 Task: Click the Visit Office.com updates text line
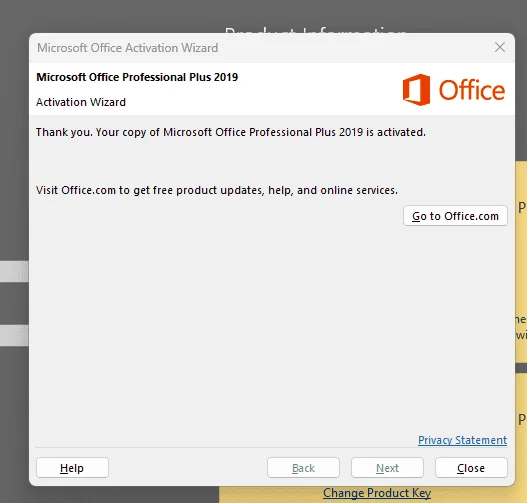(217, 190)
